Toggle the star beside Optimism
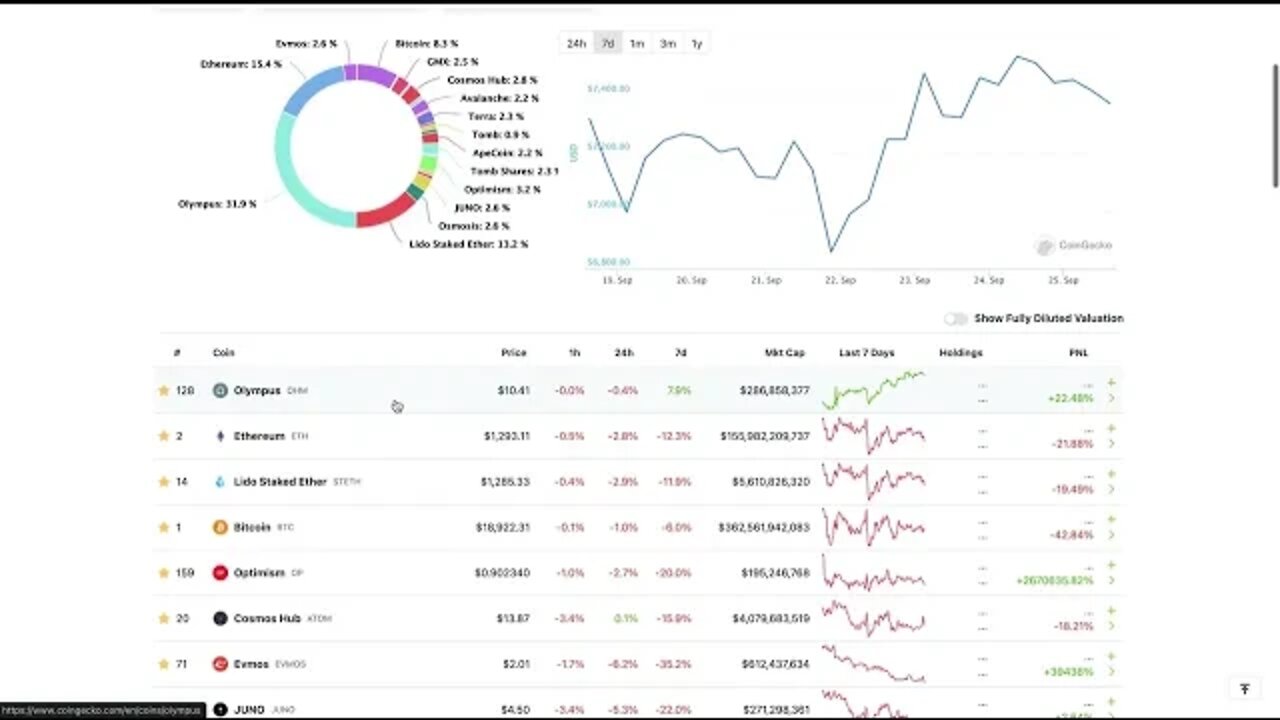The image size is (1280, 720). tap(164, 573)
